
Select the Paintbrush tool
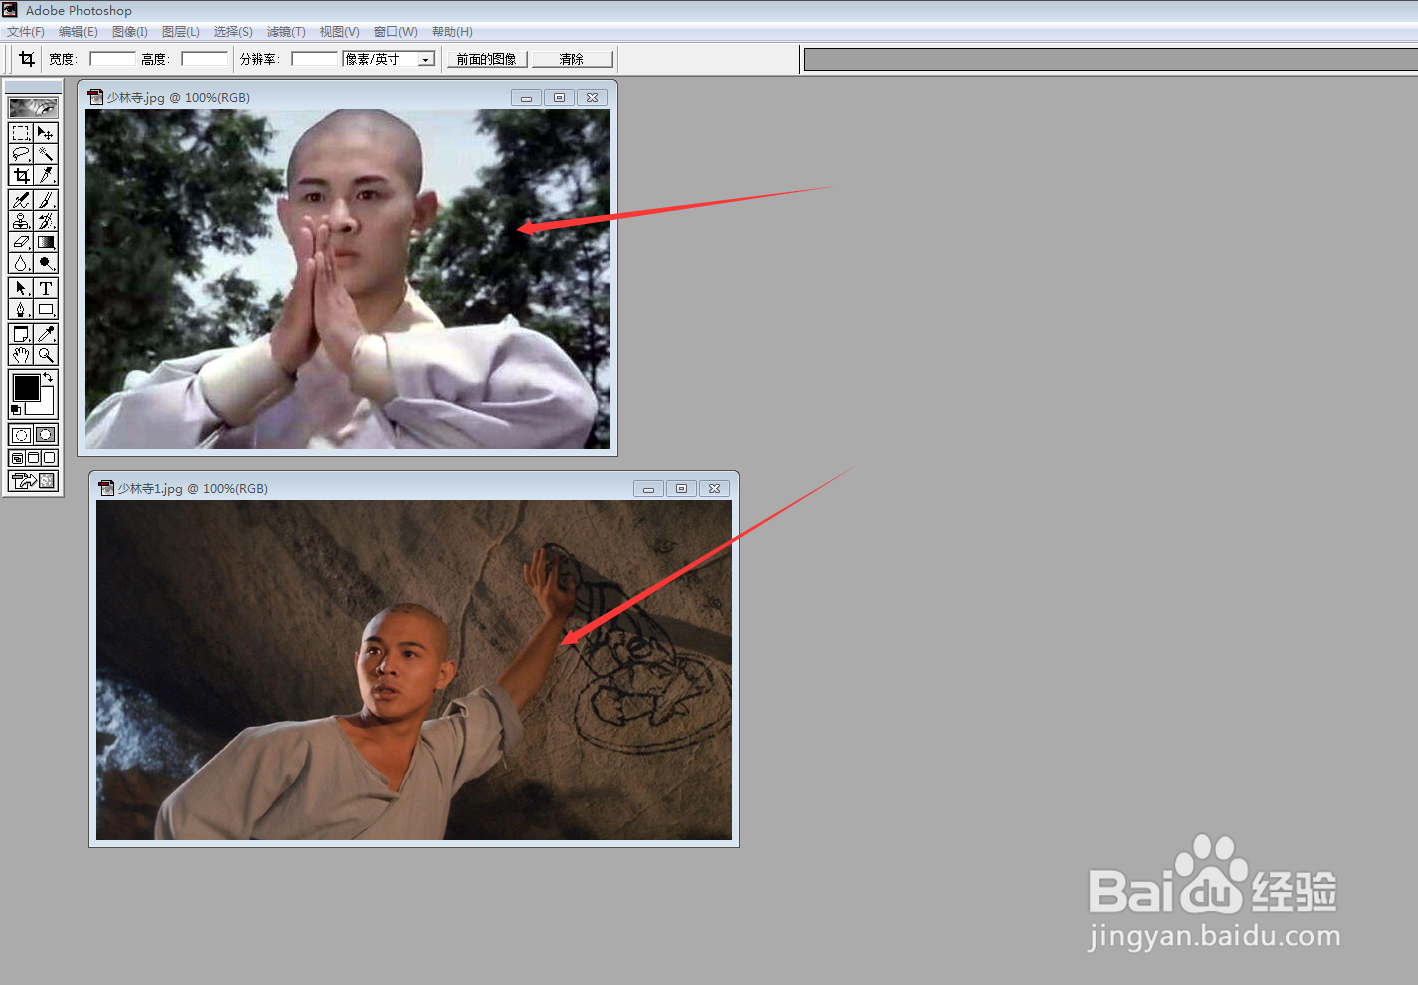click(x=46, y=200)
